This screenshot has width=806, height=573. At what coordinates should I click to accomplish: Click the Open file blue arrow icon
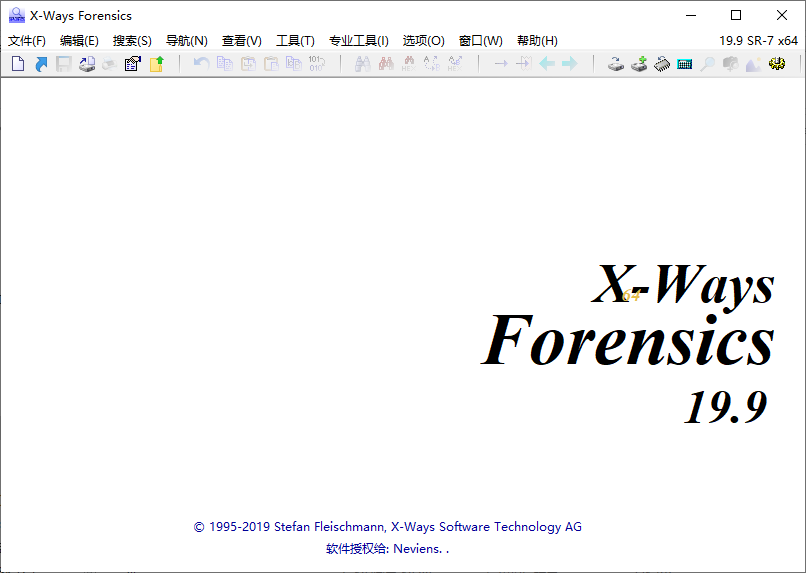pos(41,64)
